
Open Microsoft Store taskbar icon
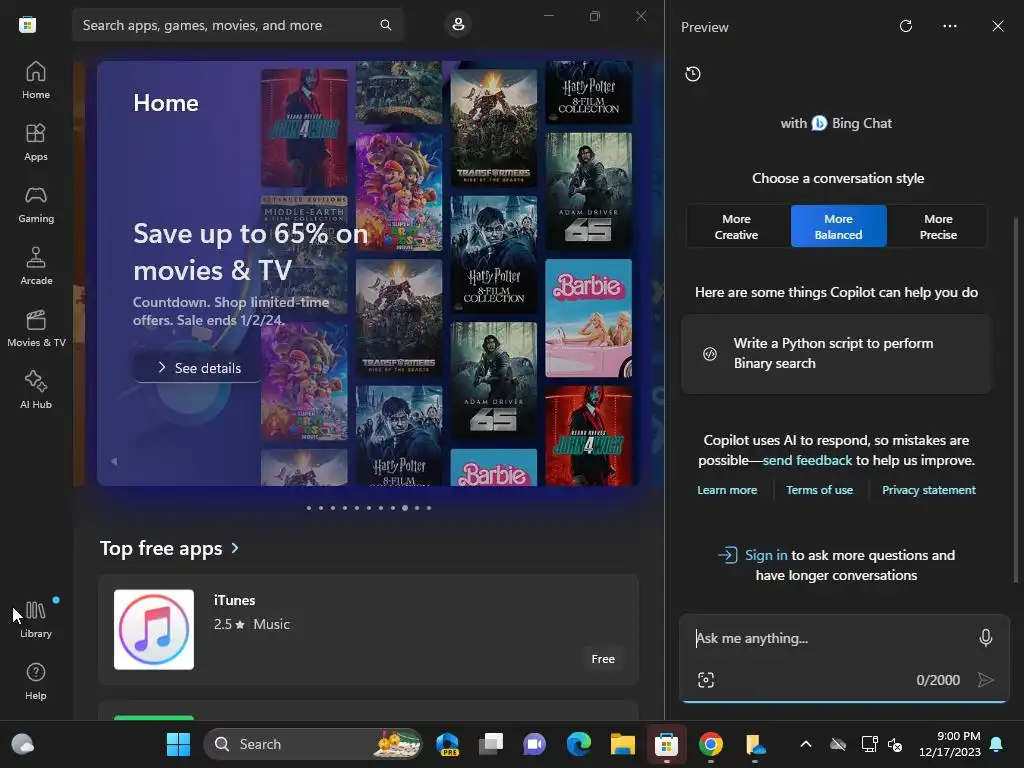click(667, 744)
